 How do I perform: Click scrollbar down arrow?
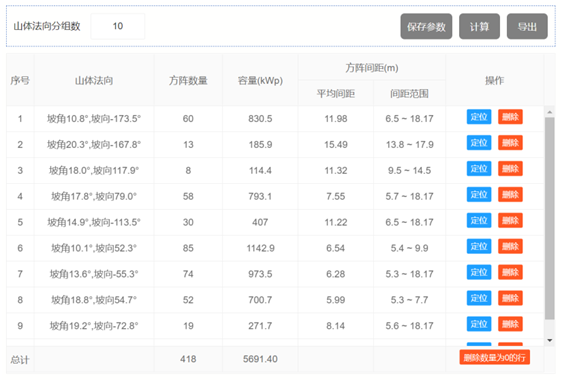549,340
